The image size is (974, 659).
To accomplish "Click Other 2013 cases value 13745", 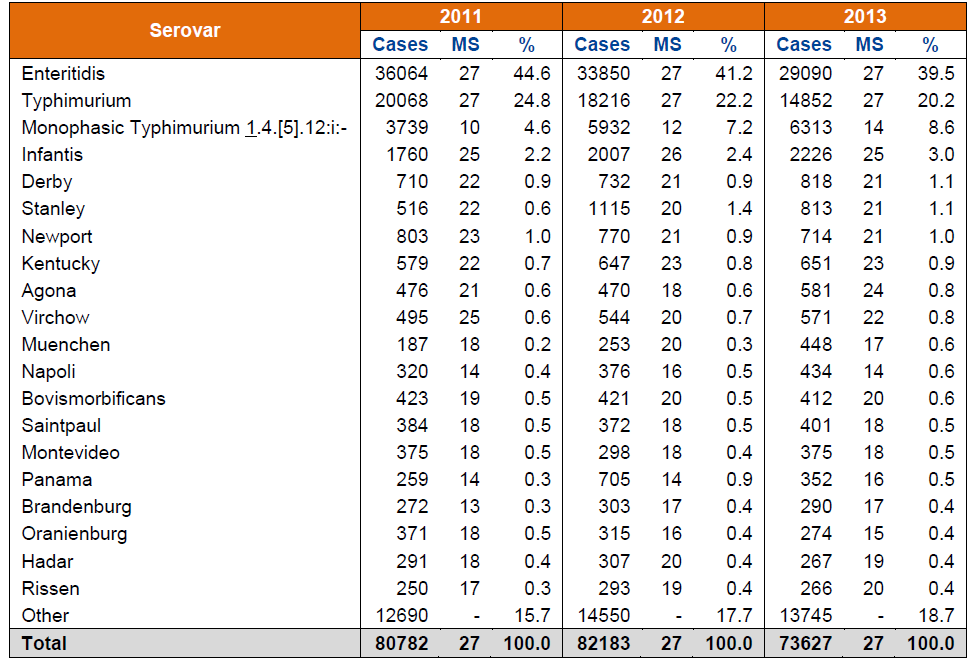I will [x=805, y=616].
